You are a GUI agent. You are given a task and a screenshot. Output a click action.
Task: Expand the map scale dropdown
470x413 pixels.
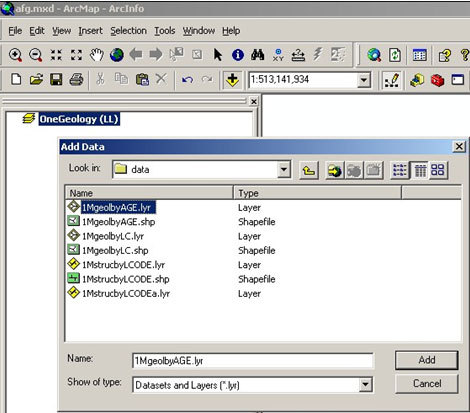tap(364, 80)
